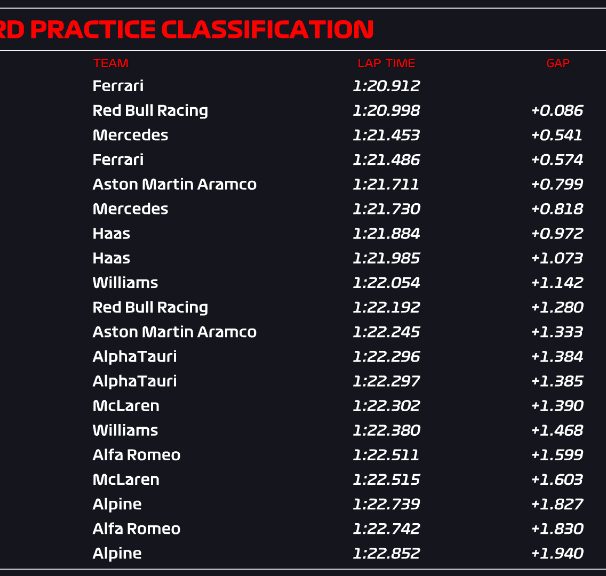The image size is (606, 576).
Task: Click the first Aston Martin Aramco entry
Action: 174,184
